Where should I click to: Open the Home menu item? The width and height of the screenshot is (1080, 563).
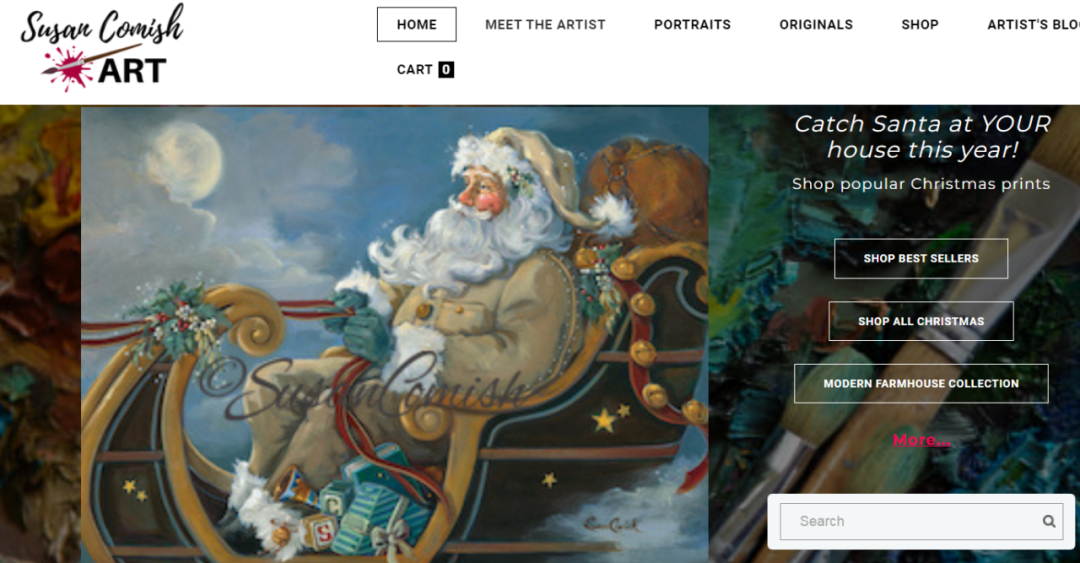(417, 25)
